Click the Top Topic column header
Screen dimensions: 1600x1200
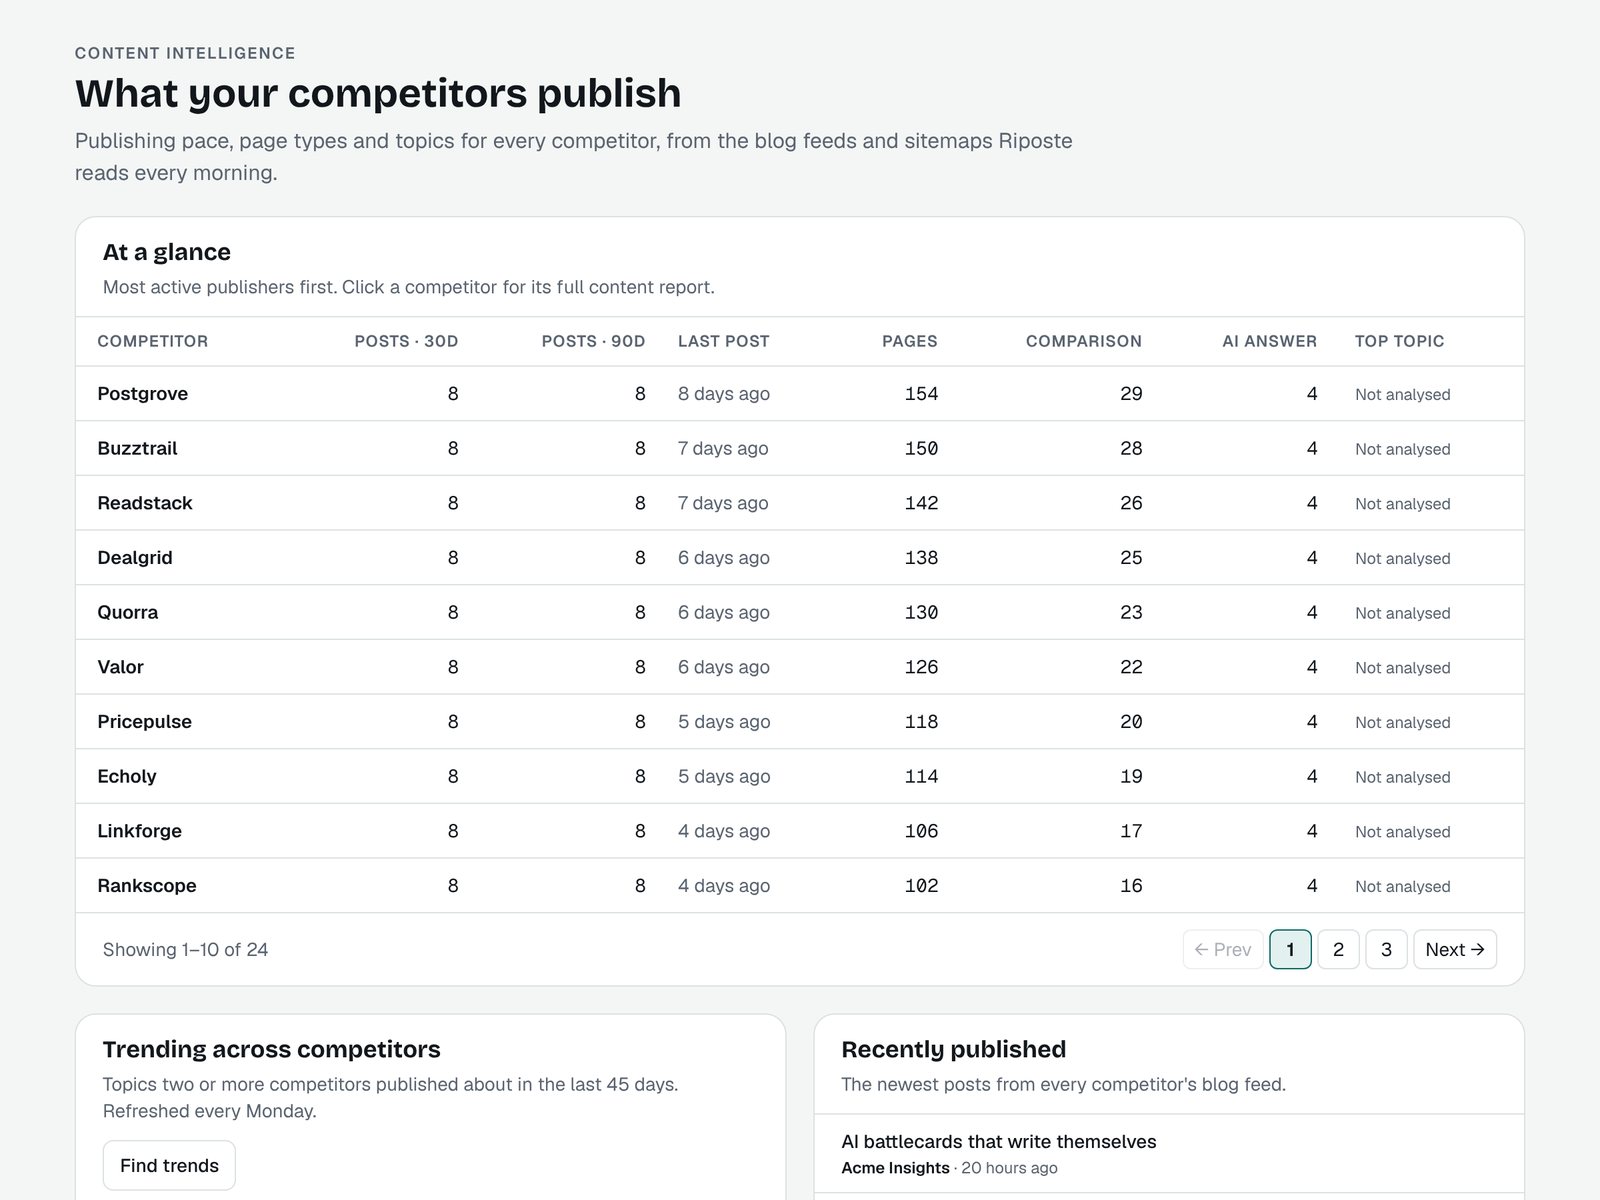(x=1400, y=341)
